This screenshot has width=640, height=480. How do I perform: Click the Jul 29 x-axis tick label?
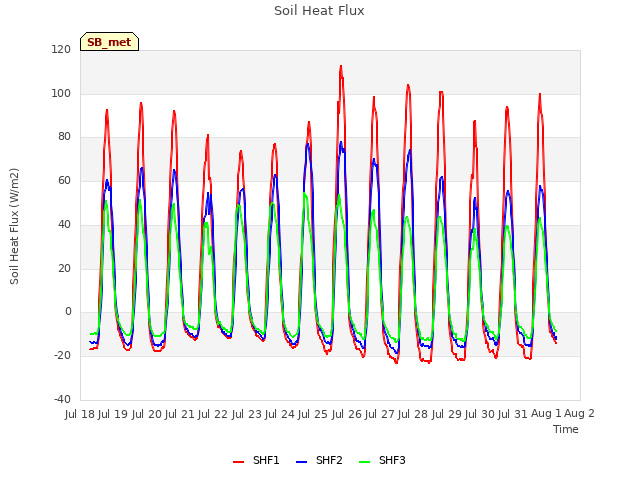click(447, 414)
